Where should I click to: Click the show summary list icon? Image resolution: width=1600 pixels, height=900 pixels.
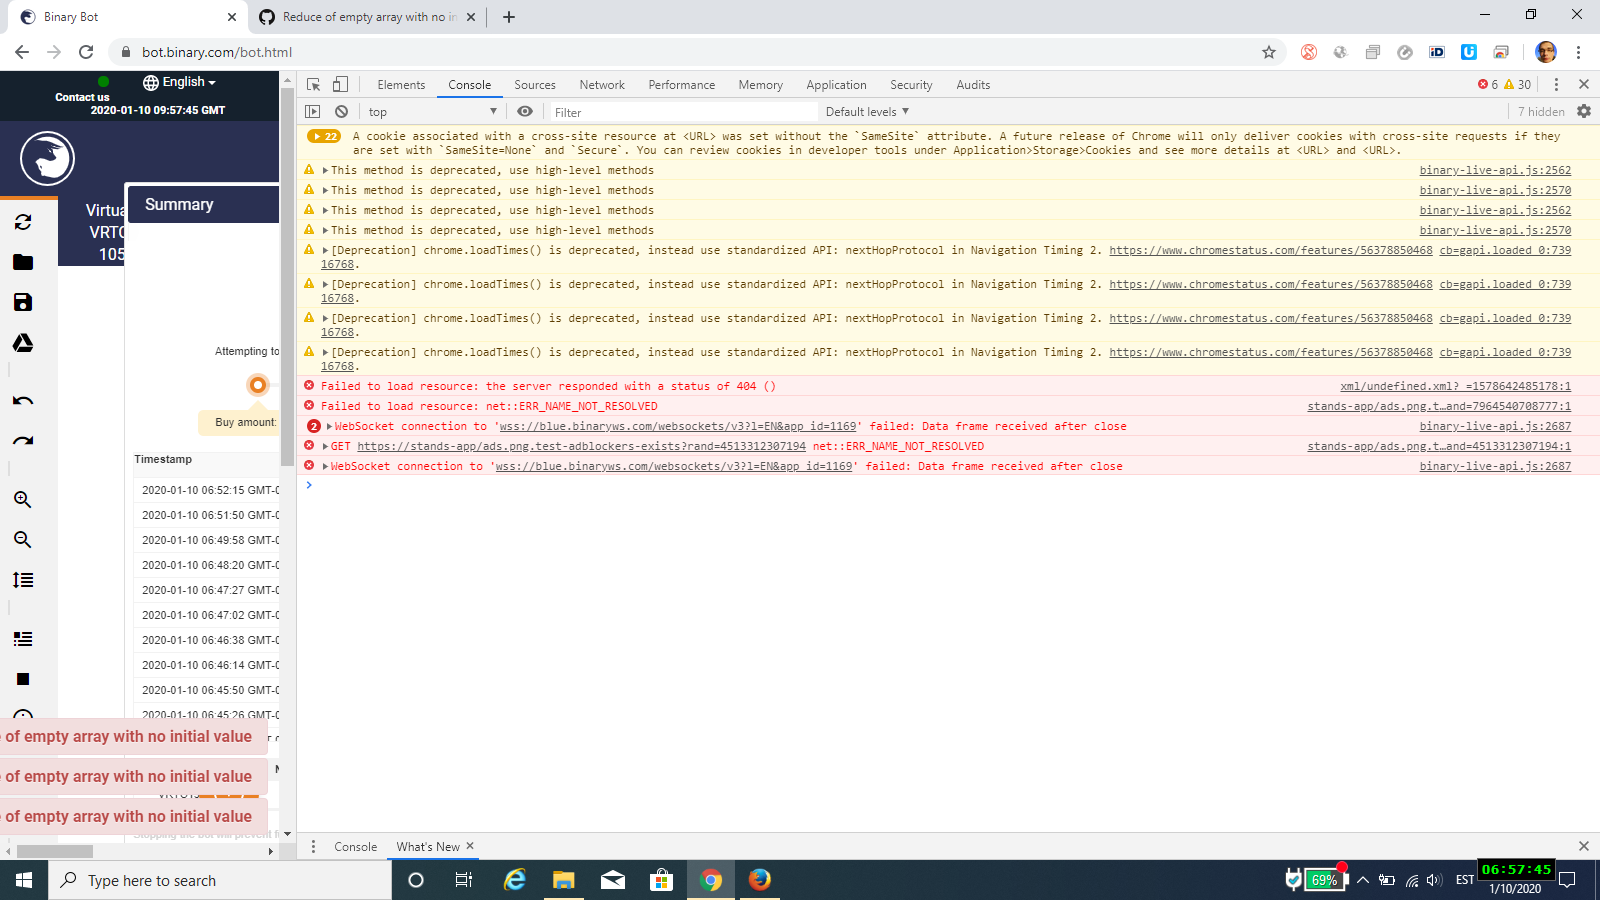coord(23,639)
